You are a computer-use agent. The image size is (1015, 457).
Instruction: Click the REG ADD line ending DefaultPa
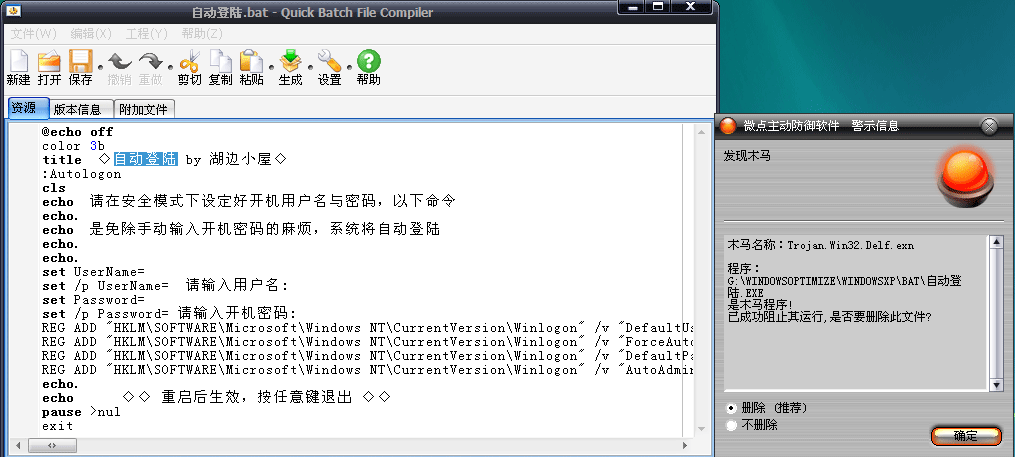point(368,356)
